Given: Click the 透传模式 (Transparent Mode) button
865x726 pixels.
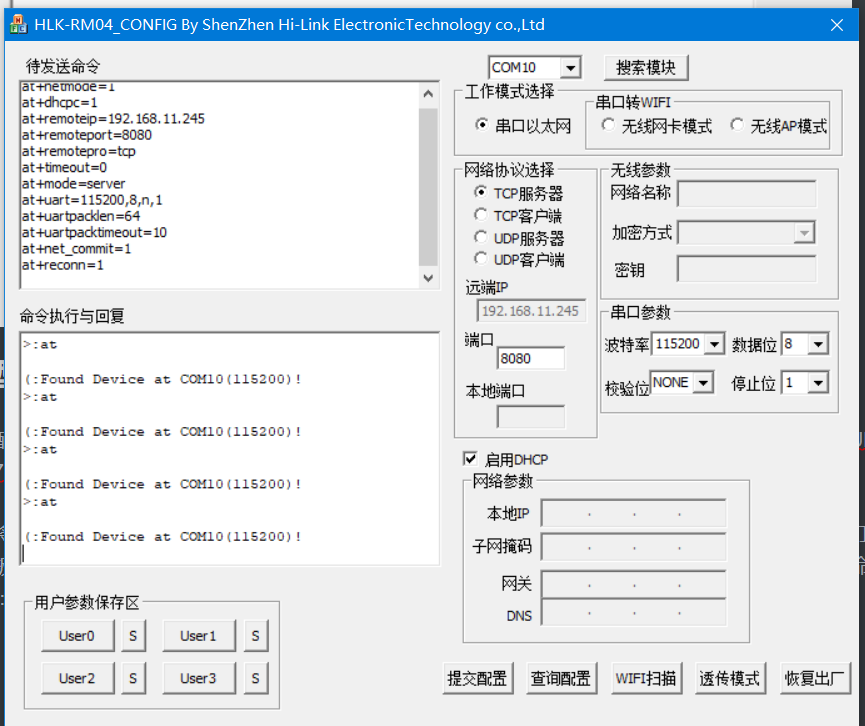Looking at the screenshot, I should click(731, 677).
